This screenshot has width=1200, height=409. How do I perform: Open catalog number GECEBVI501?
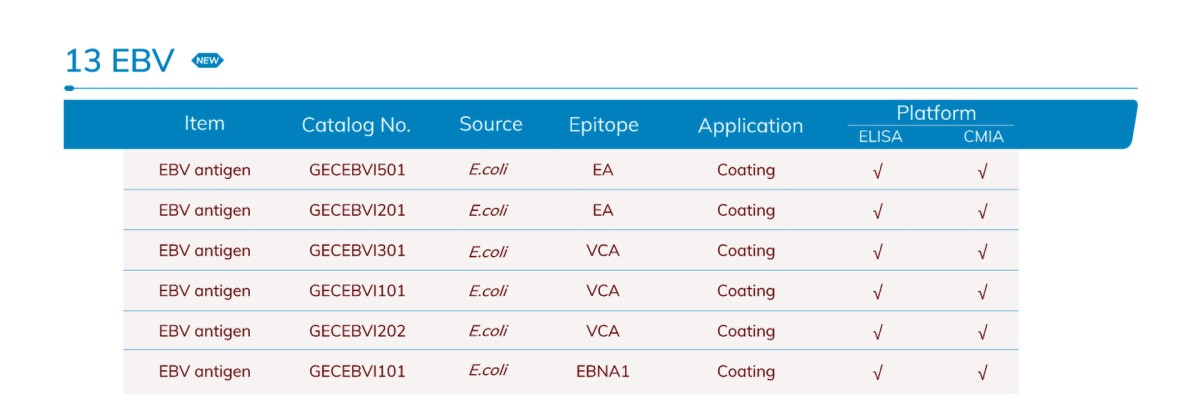357,170
